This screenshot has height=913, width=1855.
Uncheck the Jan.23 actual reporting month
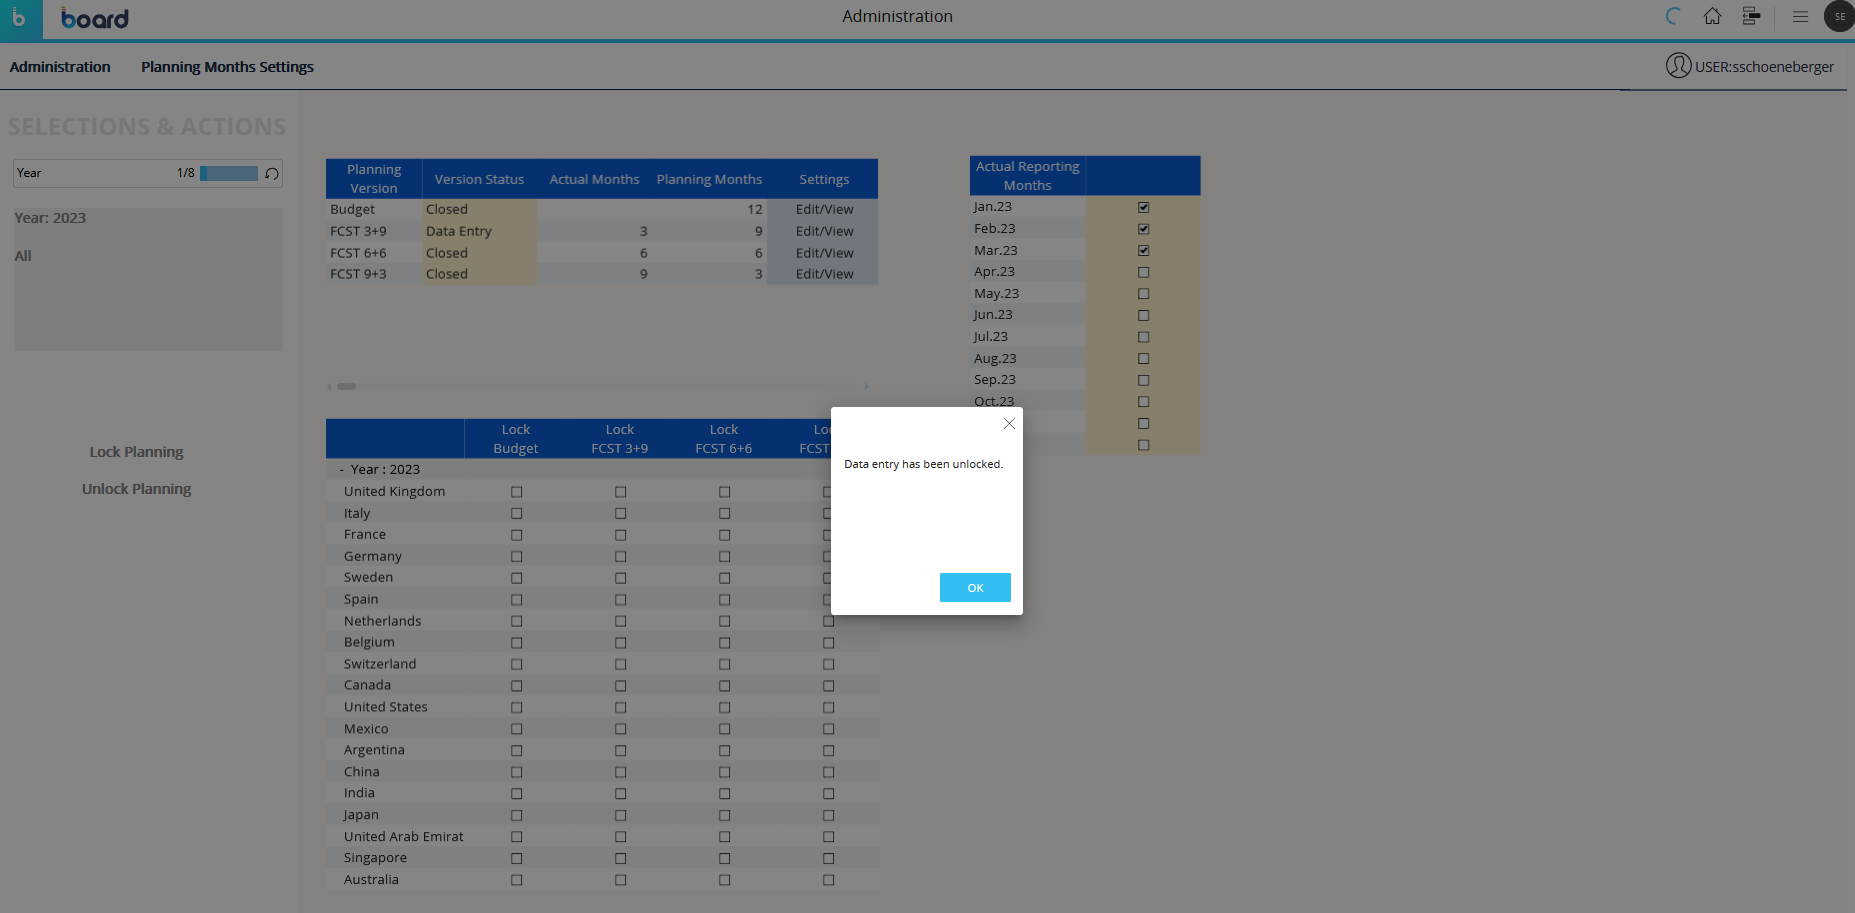pyautogui.click(x=1143, y=207)
